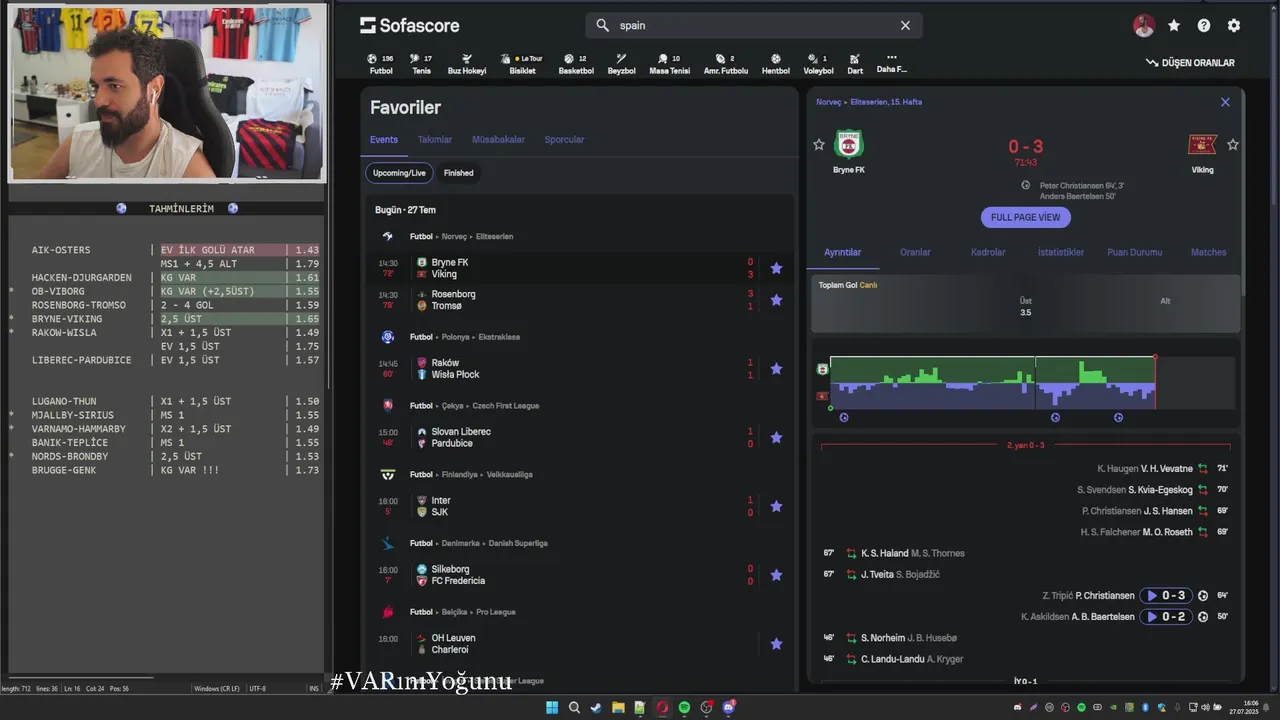Toggle favorite star for Raków - Wisła Płock
The image size is (1280, 720).
pos(776,369)
